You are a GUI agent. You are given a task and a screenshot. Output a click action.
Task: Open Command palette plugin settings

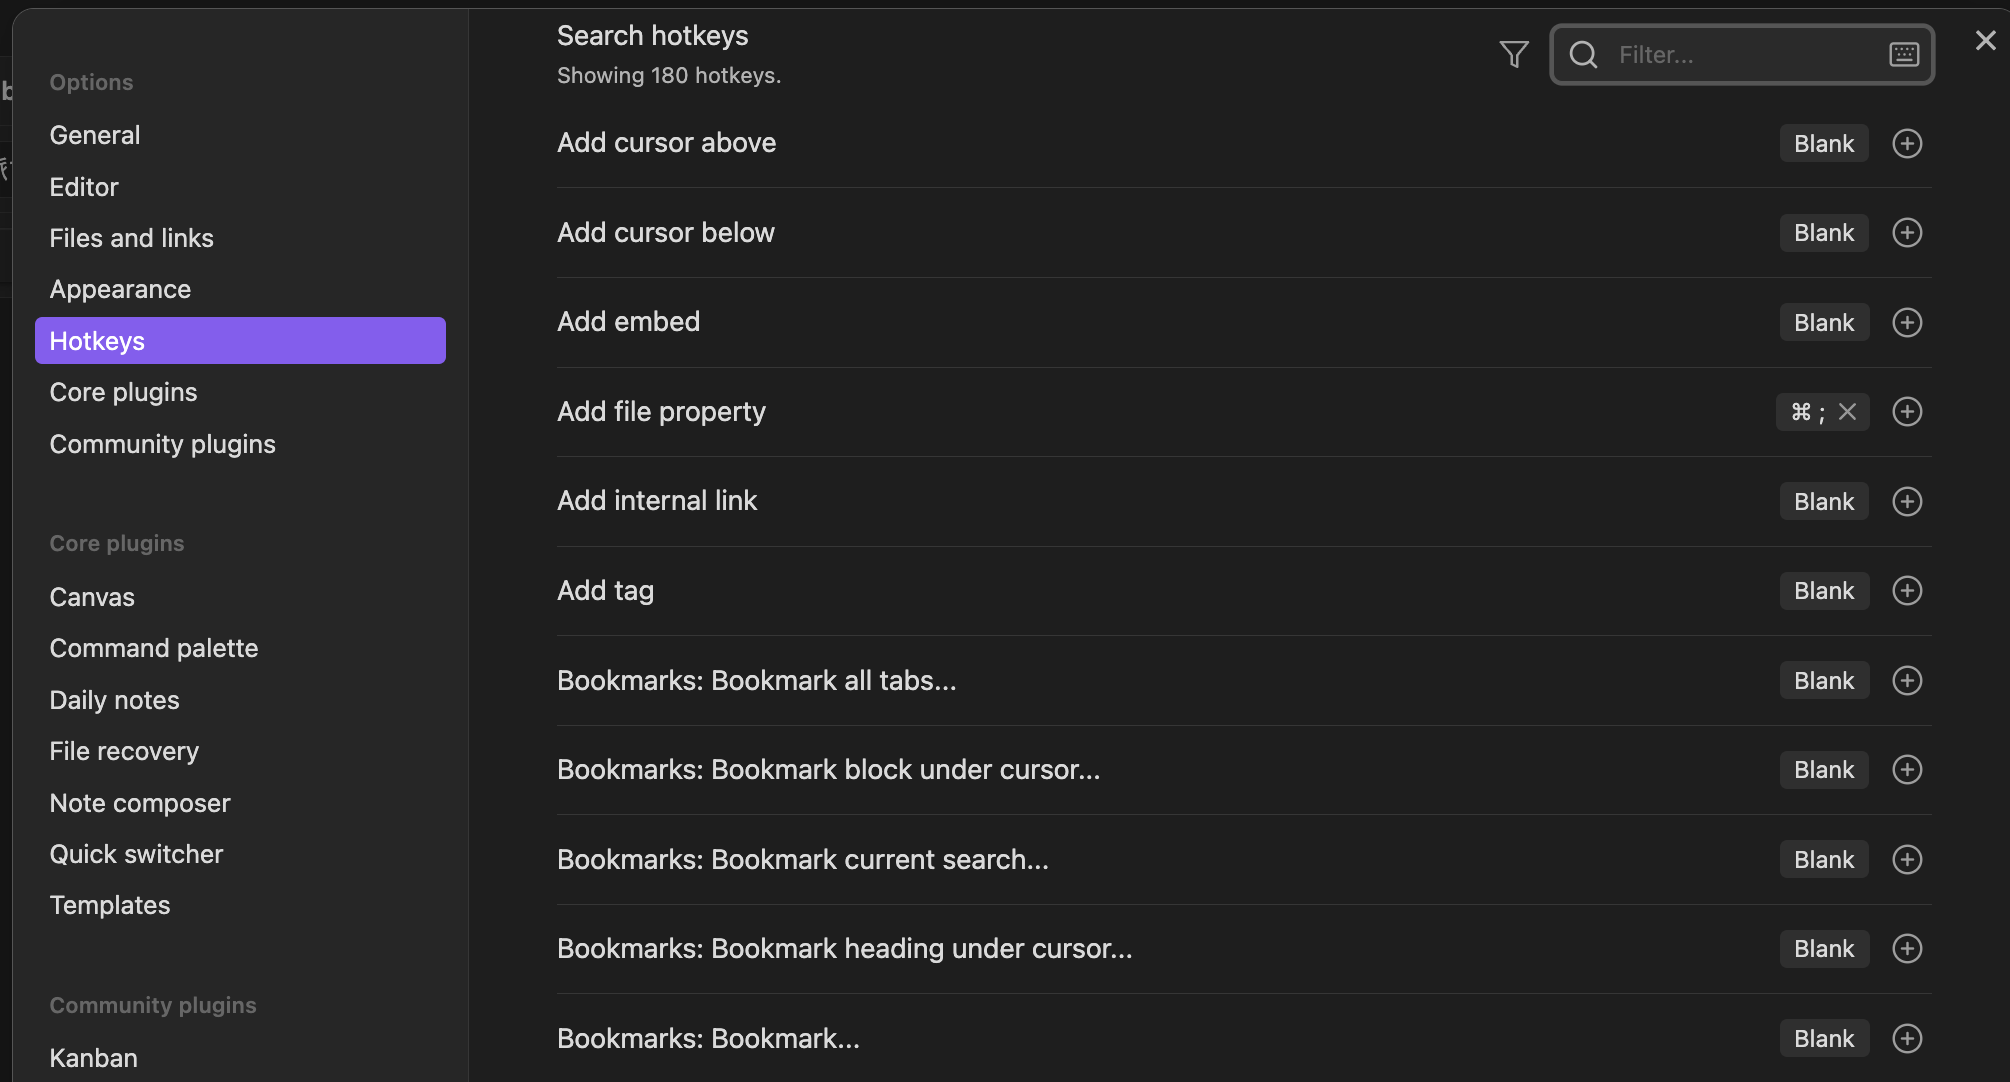pos(154,648)
